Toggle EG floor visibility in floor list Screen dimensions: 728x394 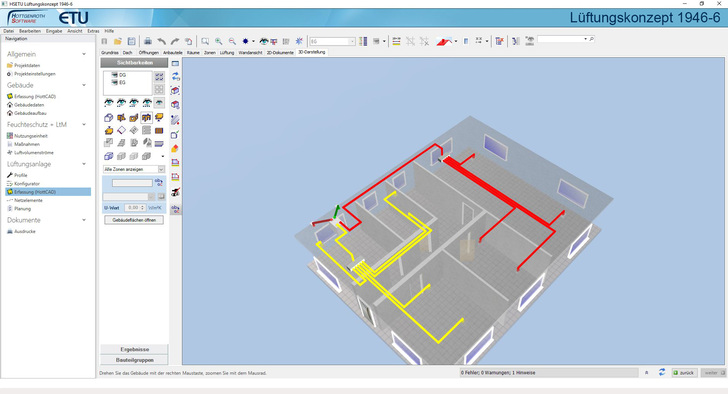115,83
